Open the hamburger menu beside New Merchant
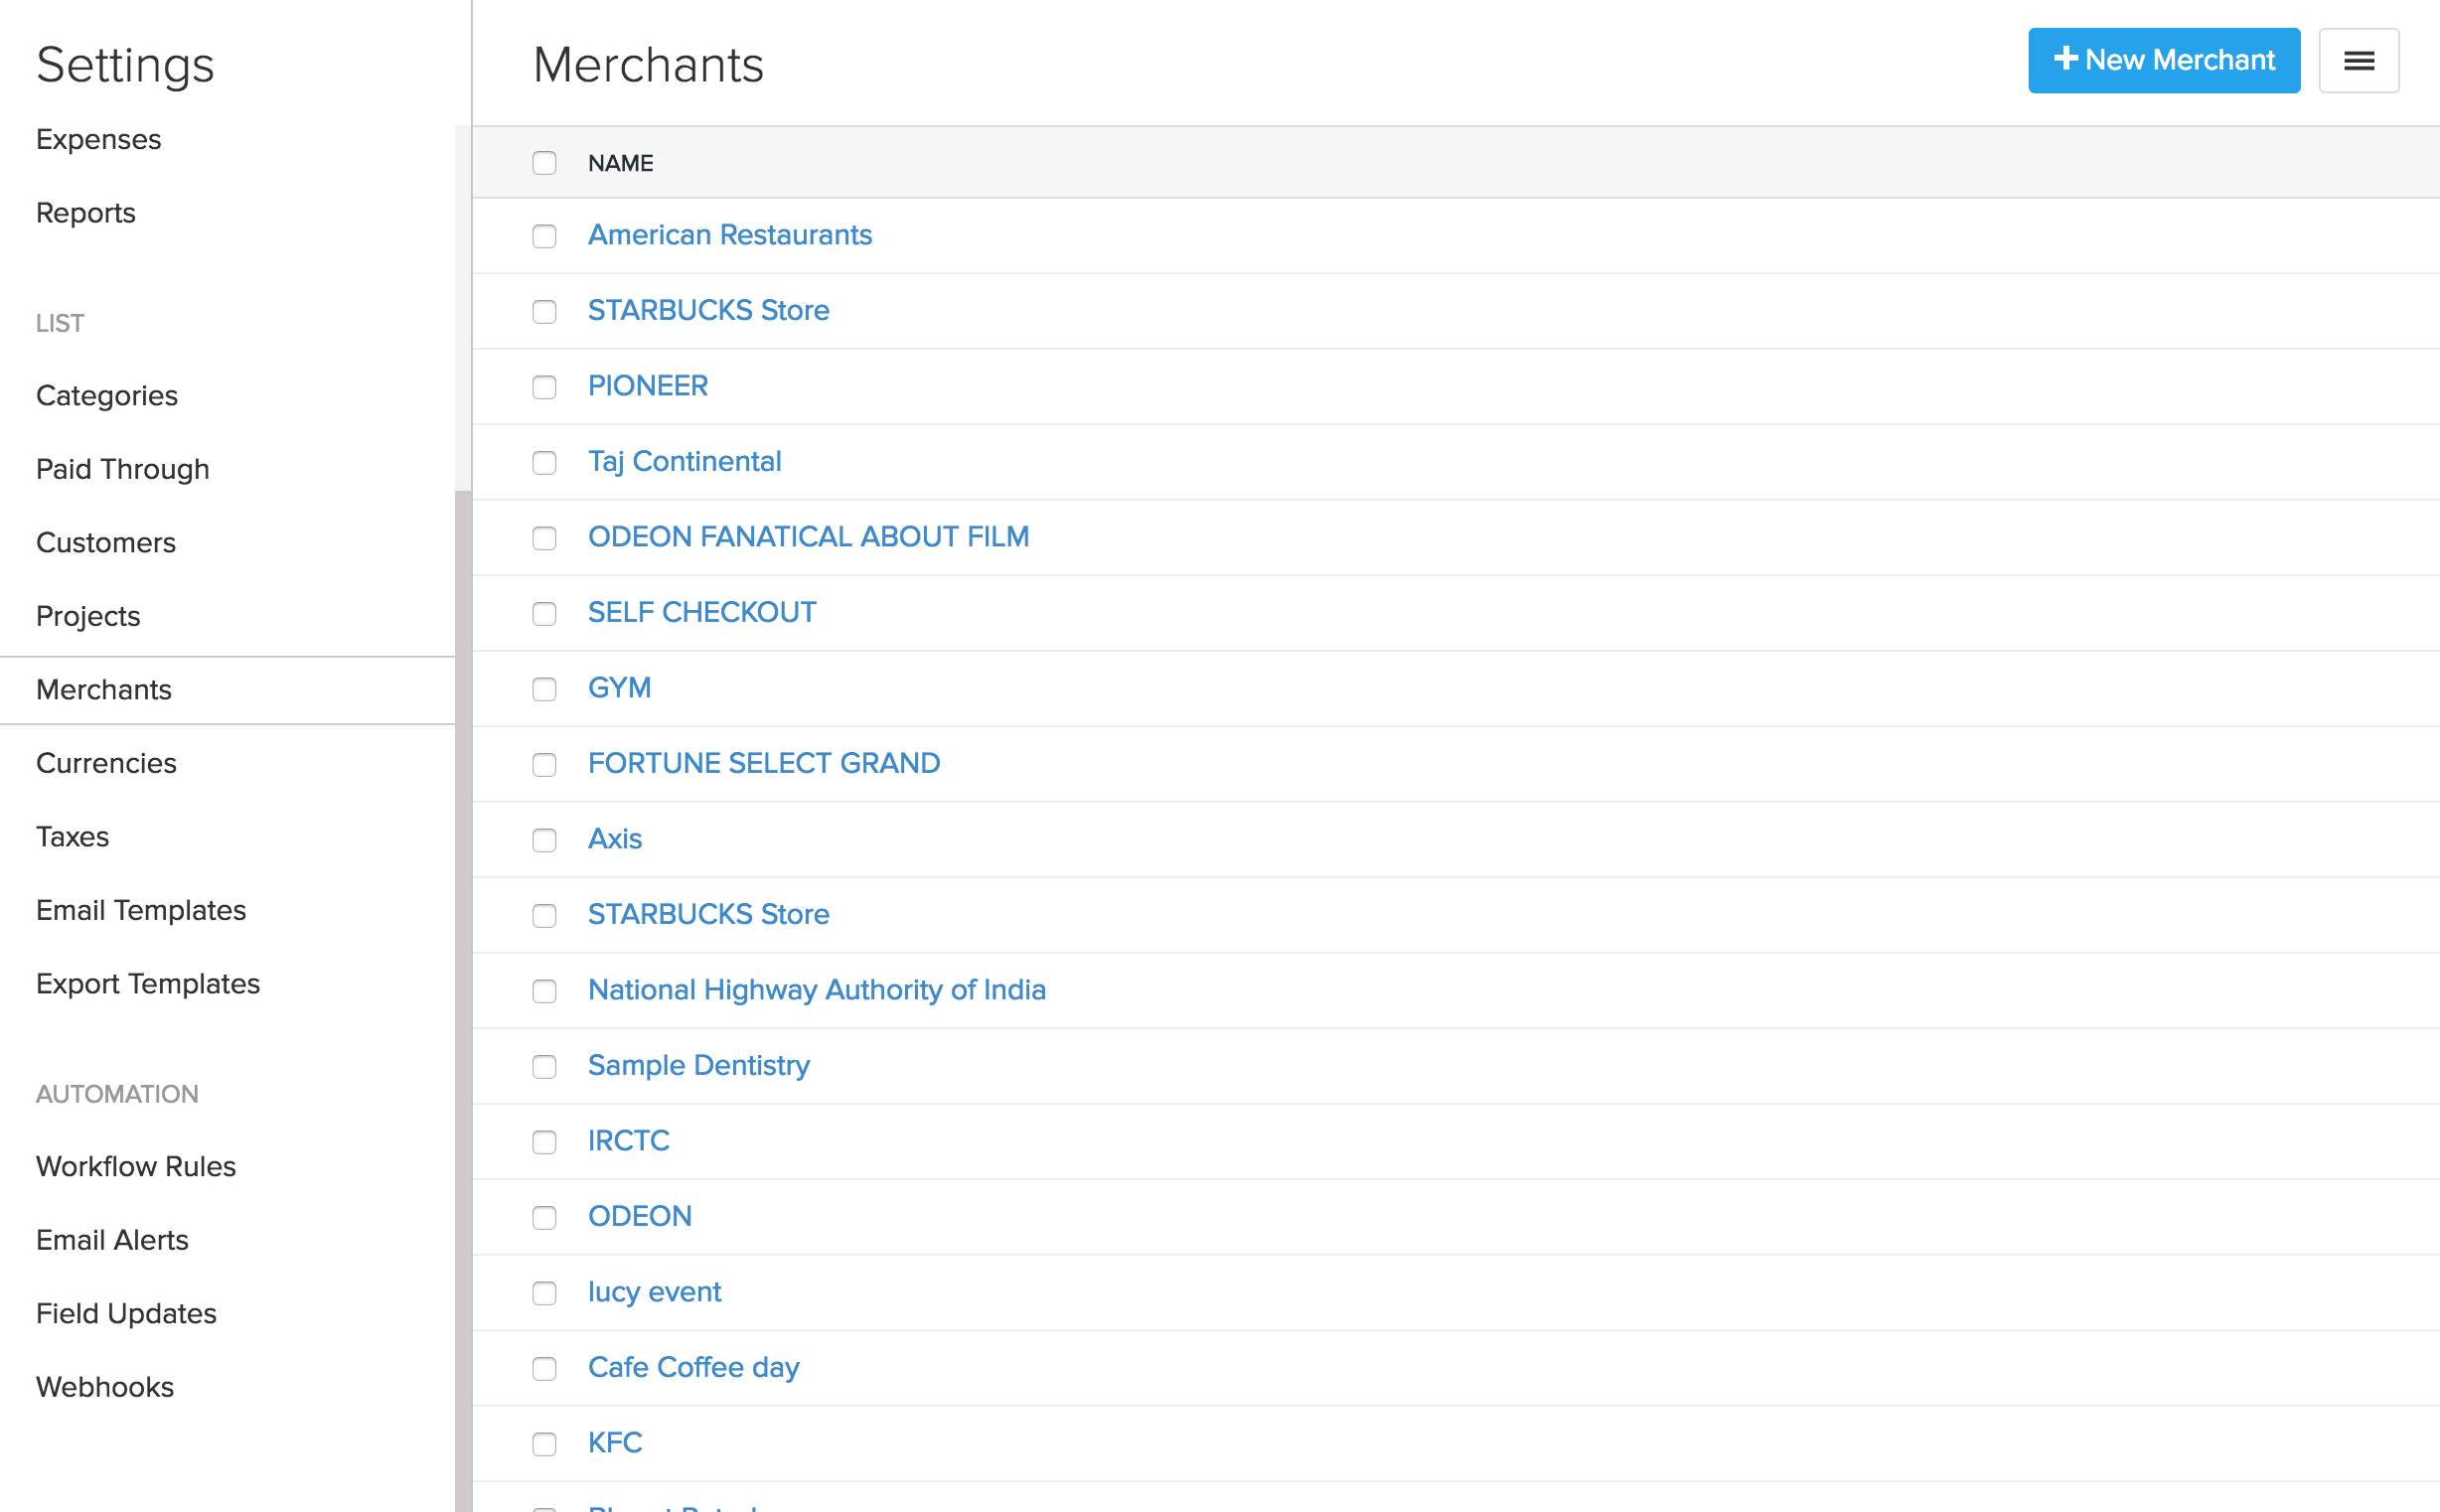The width and height of the screenshot is (2440, 1512). (2358, 61)
